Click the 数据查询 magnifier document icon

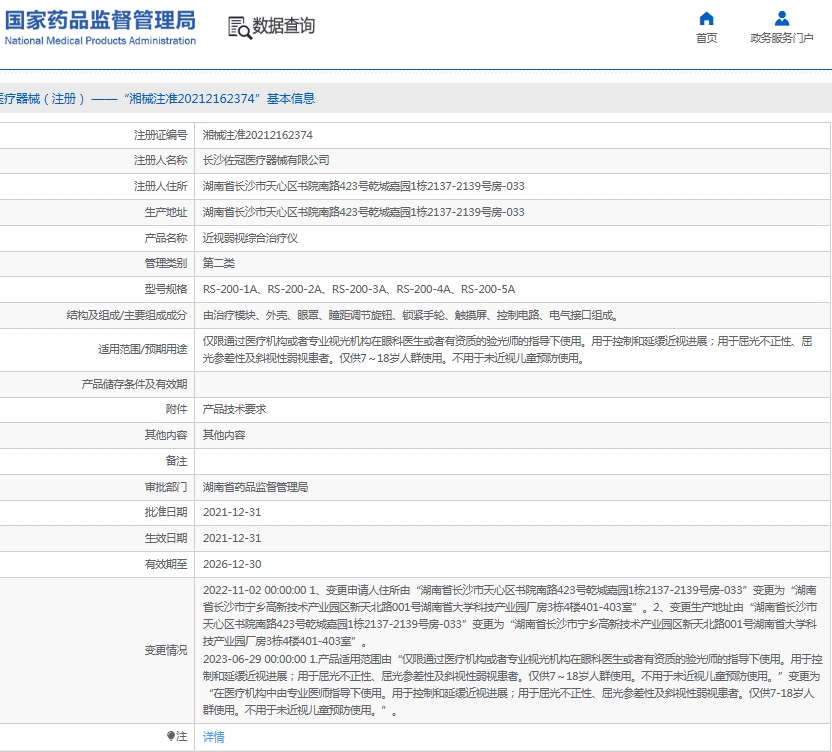pos(239,27)
